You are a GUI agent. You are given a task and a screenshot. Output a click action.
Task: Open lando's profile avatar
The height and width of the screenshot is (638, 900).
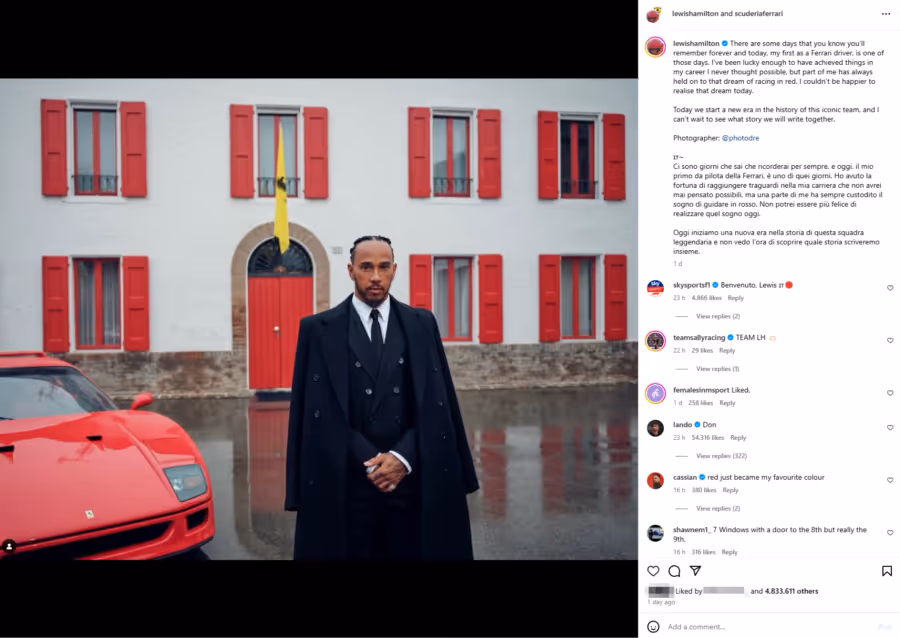tap(655, 428)
